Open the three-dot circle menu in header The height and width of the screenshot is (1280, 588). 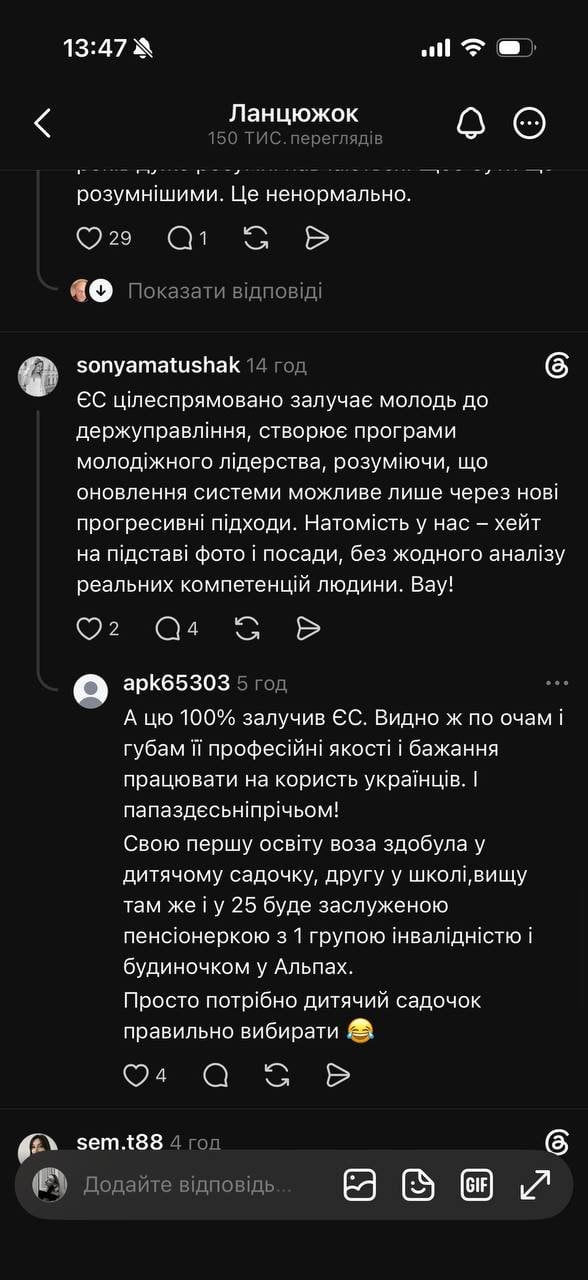tap(529, 123)
